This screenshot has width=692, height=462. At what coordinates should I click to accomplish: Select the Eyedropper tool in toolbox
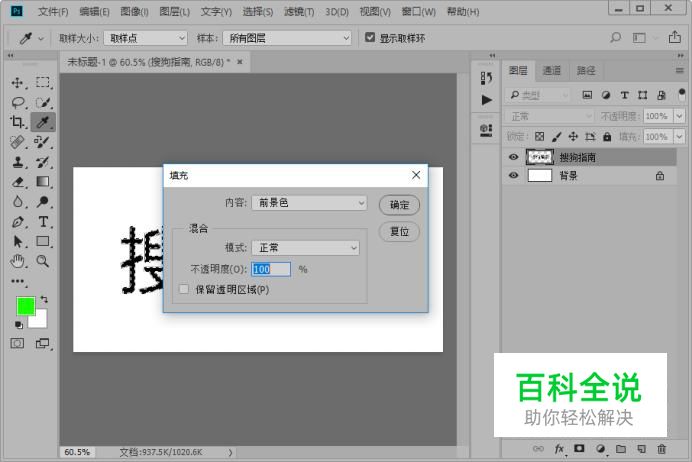43,122
